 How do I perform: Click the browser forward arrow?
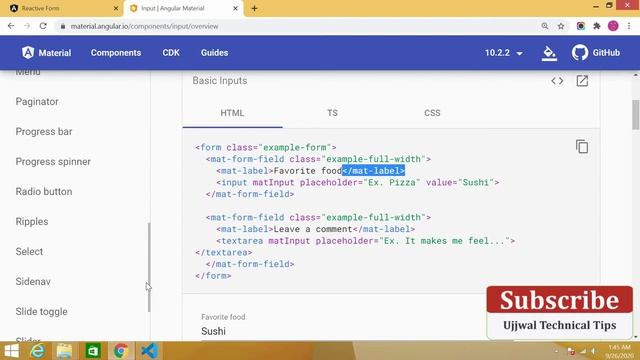coord(27,26)
